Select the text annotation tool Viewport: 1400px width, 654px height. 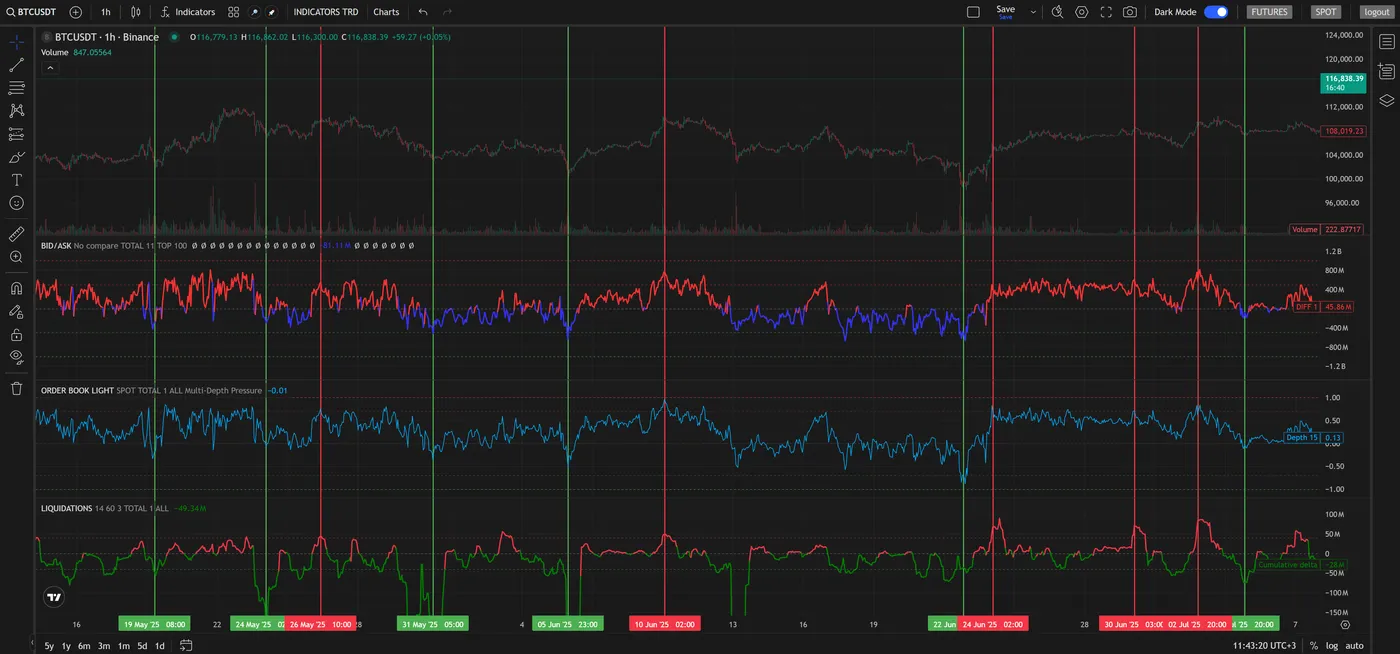(16, 180)
